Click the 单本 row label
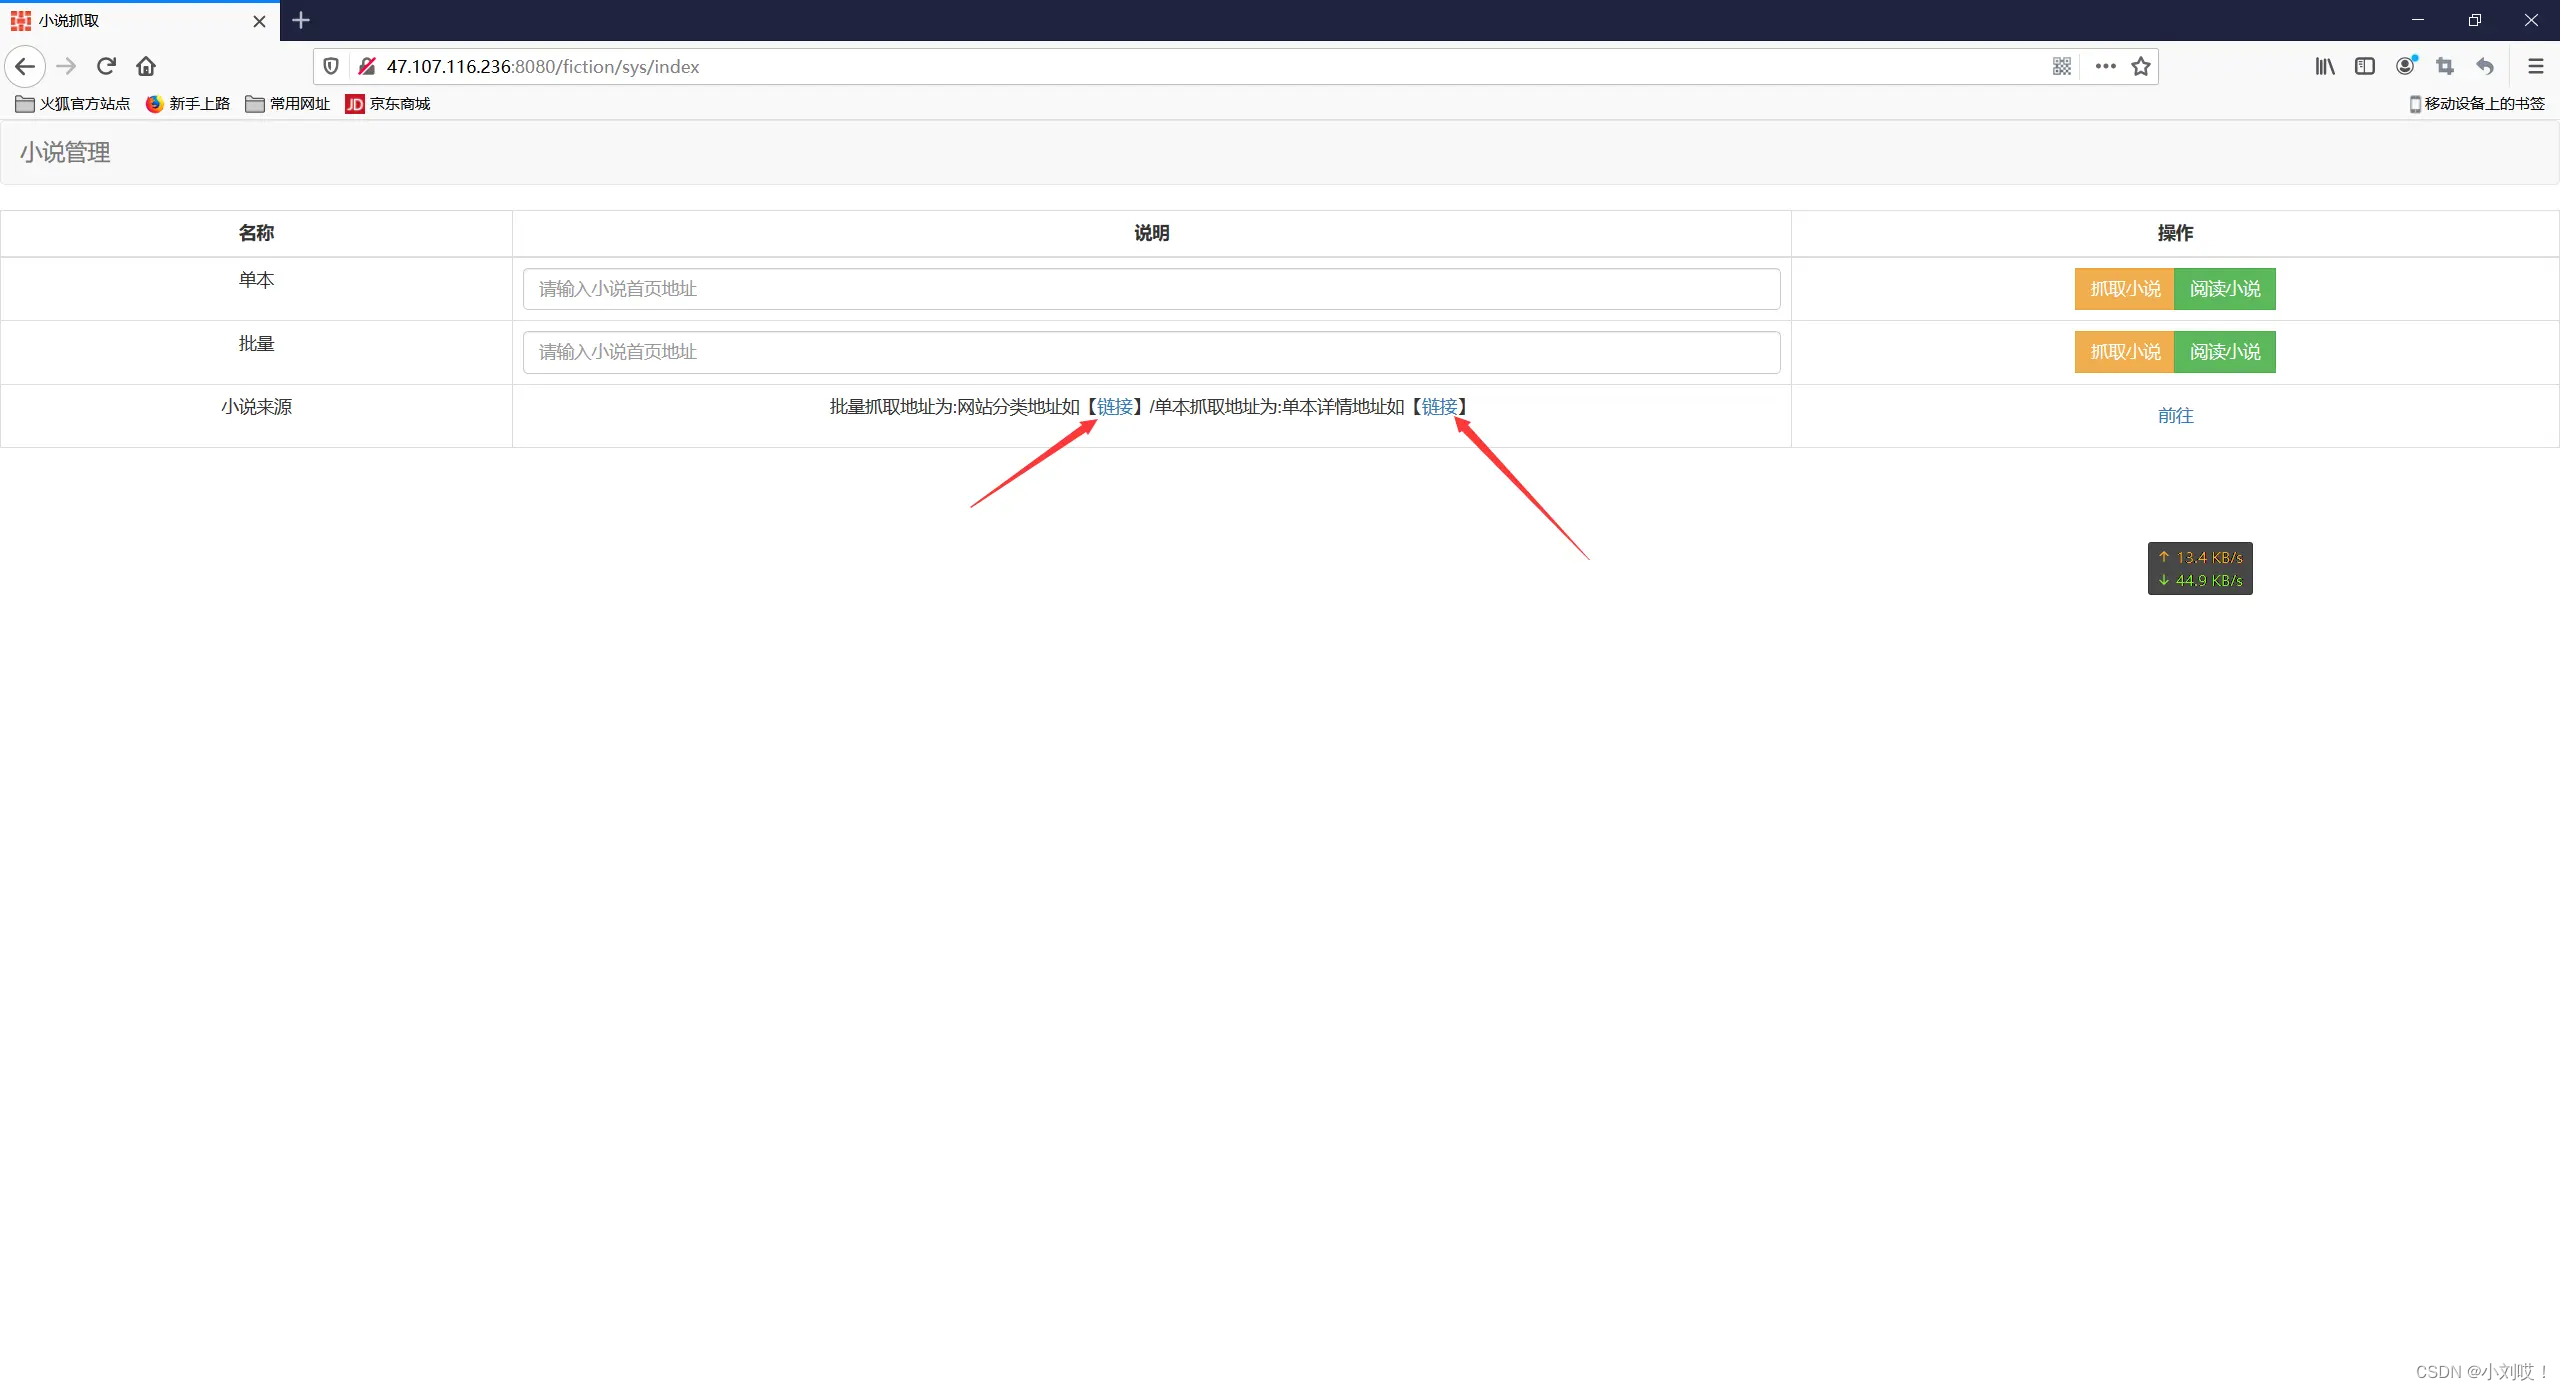Image resolution: width=2560 pixels, height=1390 pixels. (x=256, y=280)
